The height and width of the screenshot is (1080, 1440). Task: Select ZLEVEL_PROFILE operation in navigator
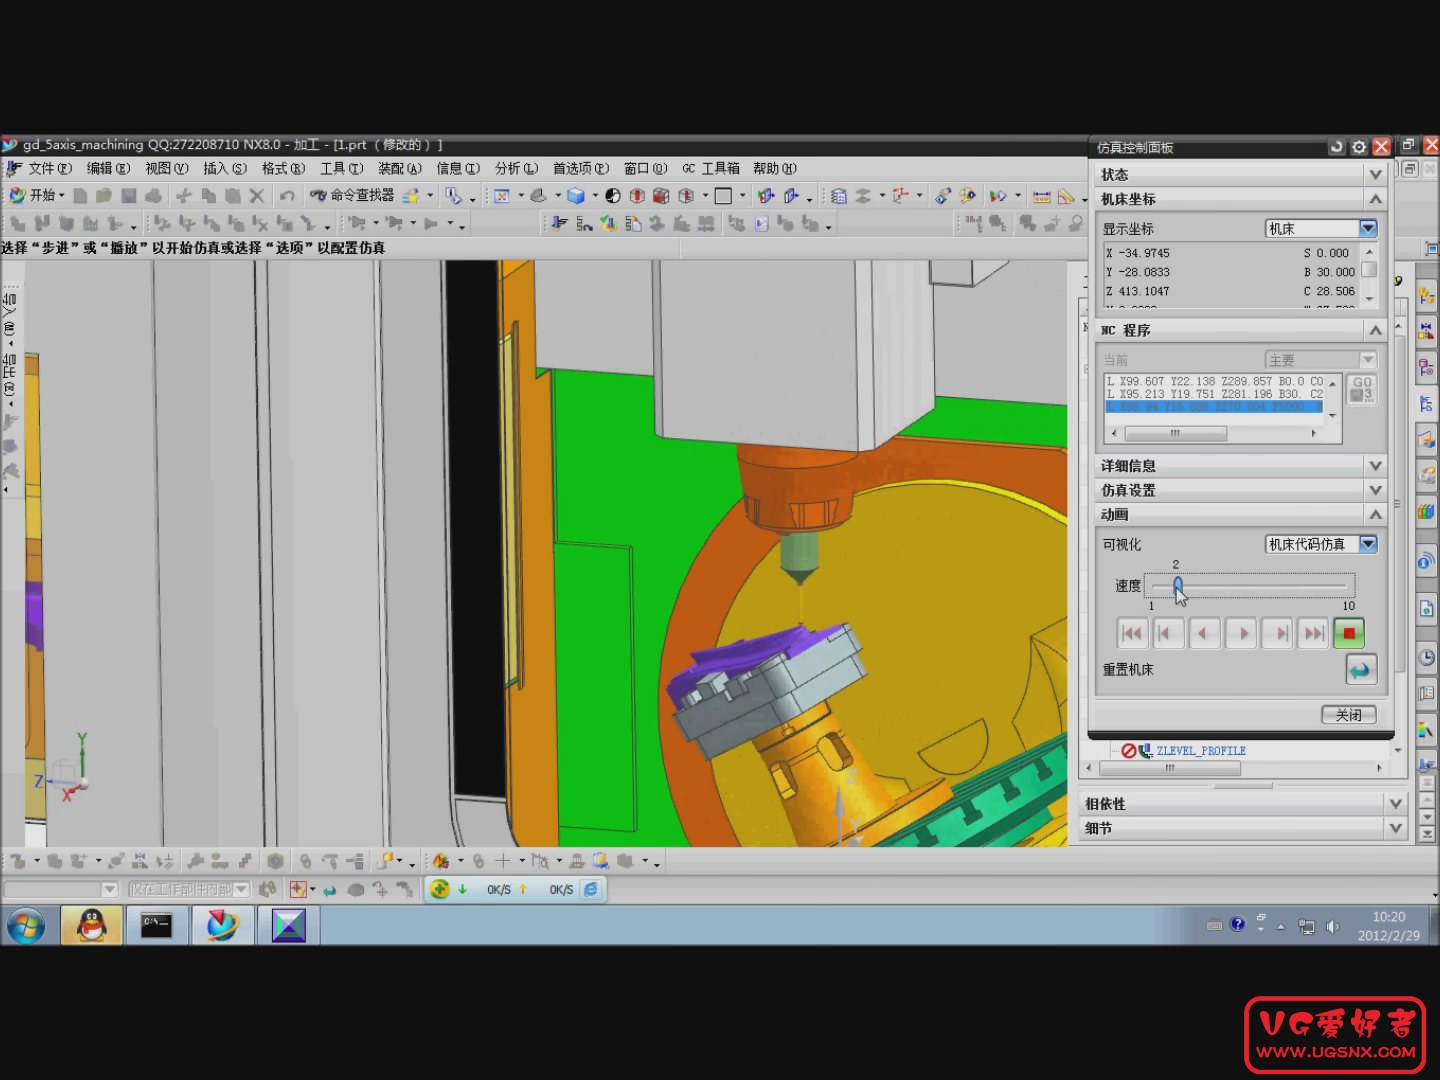click(1201, 751)
